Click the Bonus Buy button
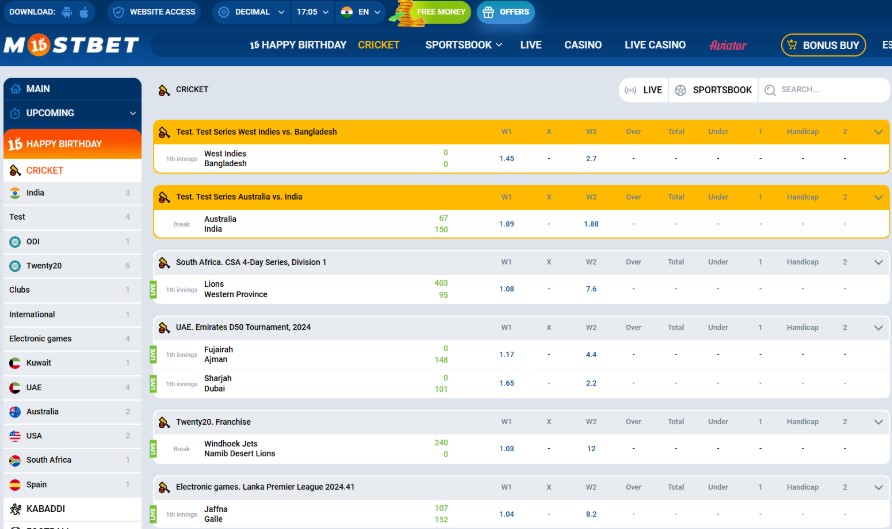 click(x=823, y=45)
